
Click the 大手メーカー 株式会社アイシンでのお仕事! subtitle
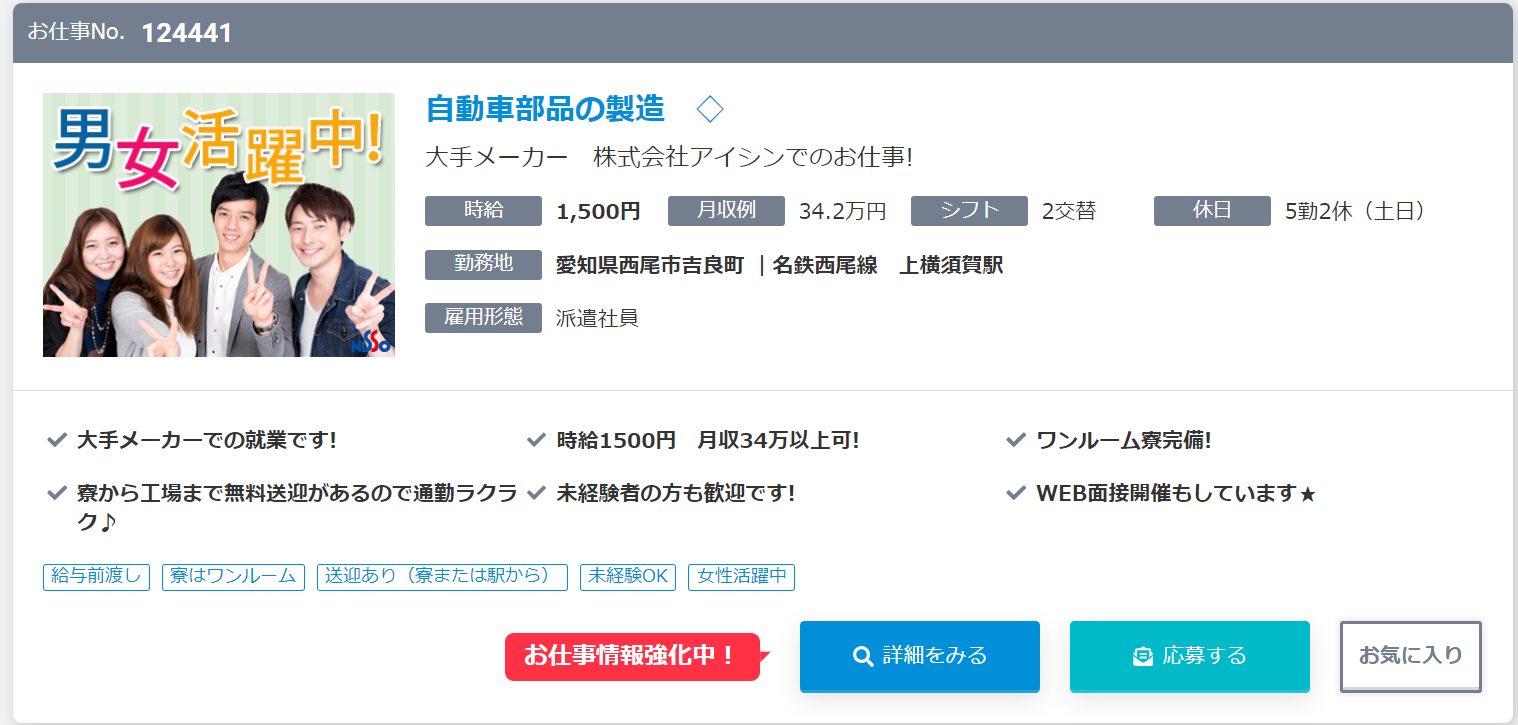point(669,157)
